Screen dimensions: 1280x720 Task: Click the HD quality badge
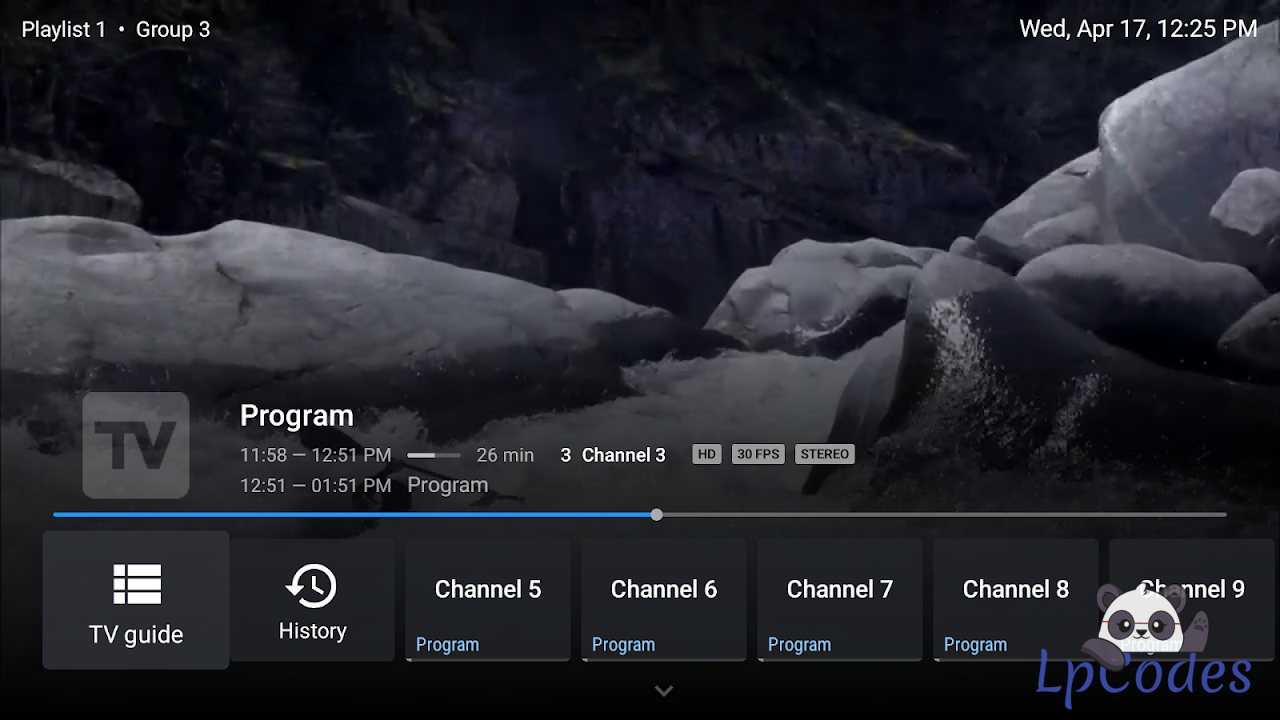tap(706, 454)
